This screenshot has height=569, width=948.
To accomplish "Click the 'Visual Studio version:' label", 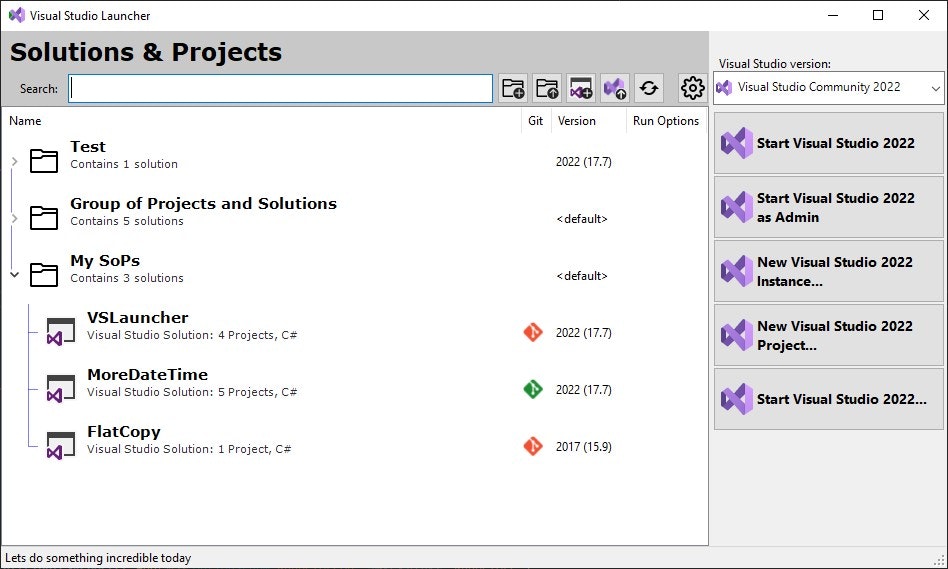I will 774,63.
